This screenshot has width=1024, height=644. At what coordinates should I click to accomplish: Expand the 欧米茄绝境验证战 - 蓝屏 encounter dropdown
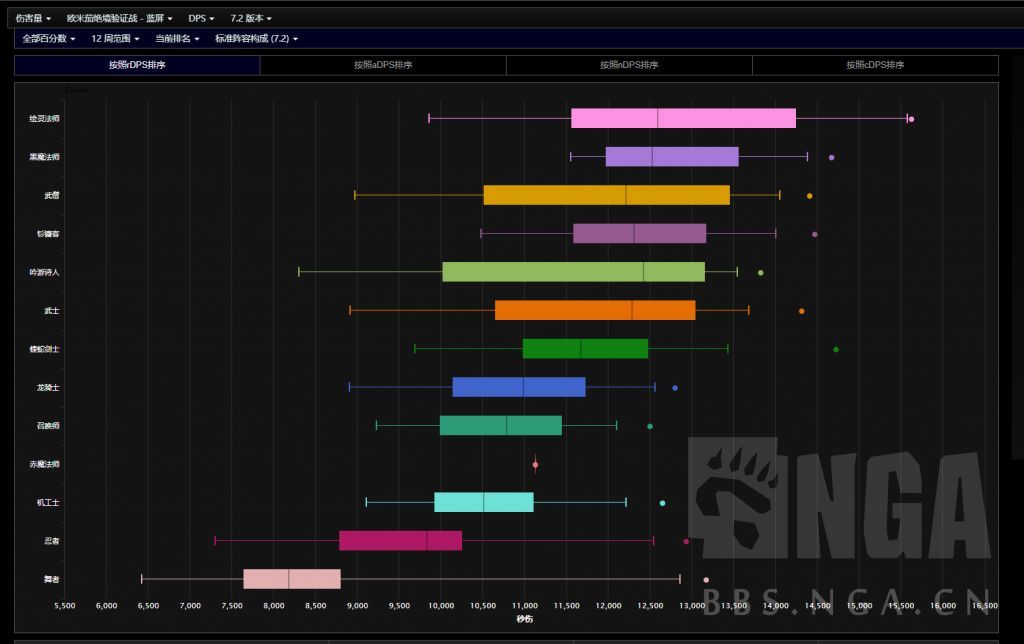(x=126, y=18)
